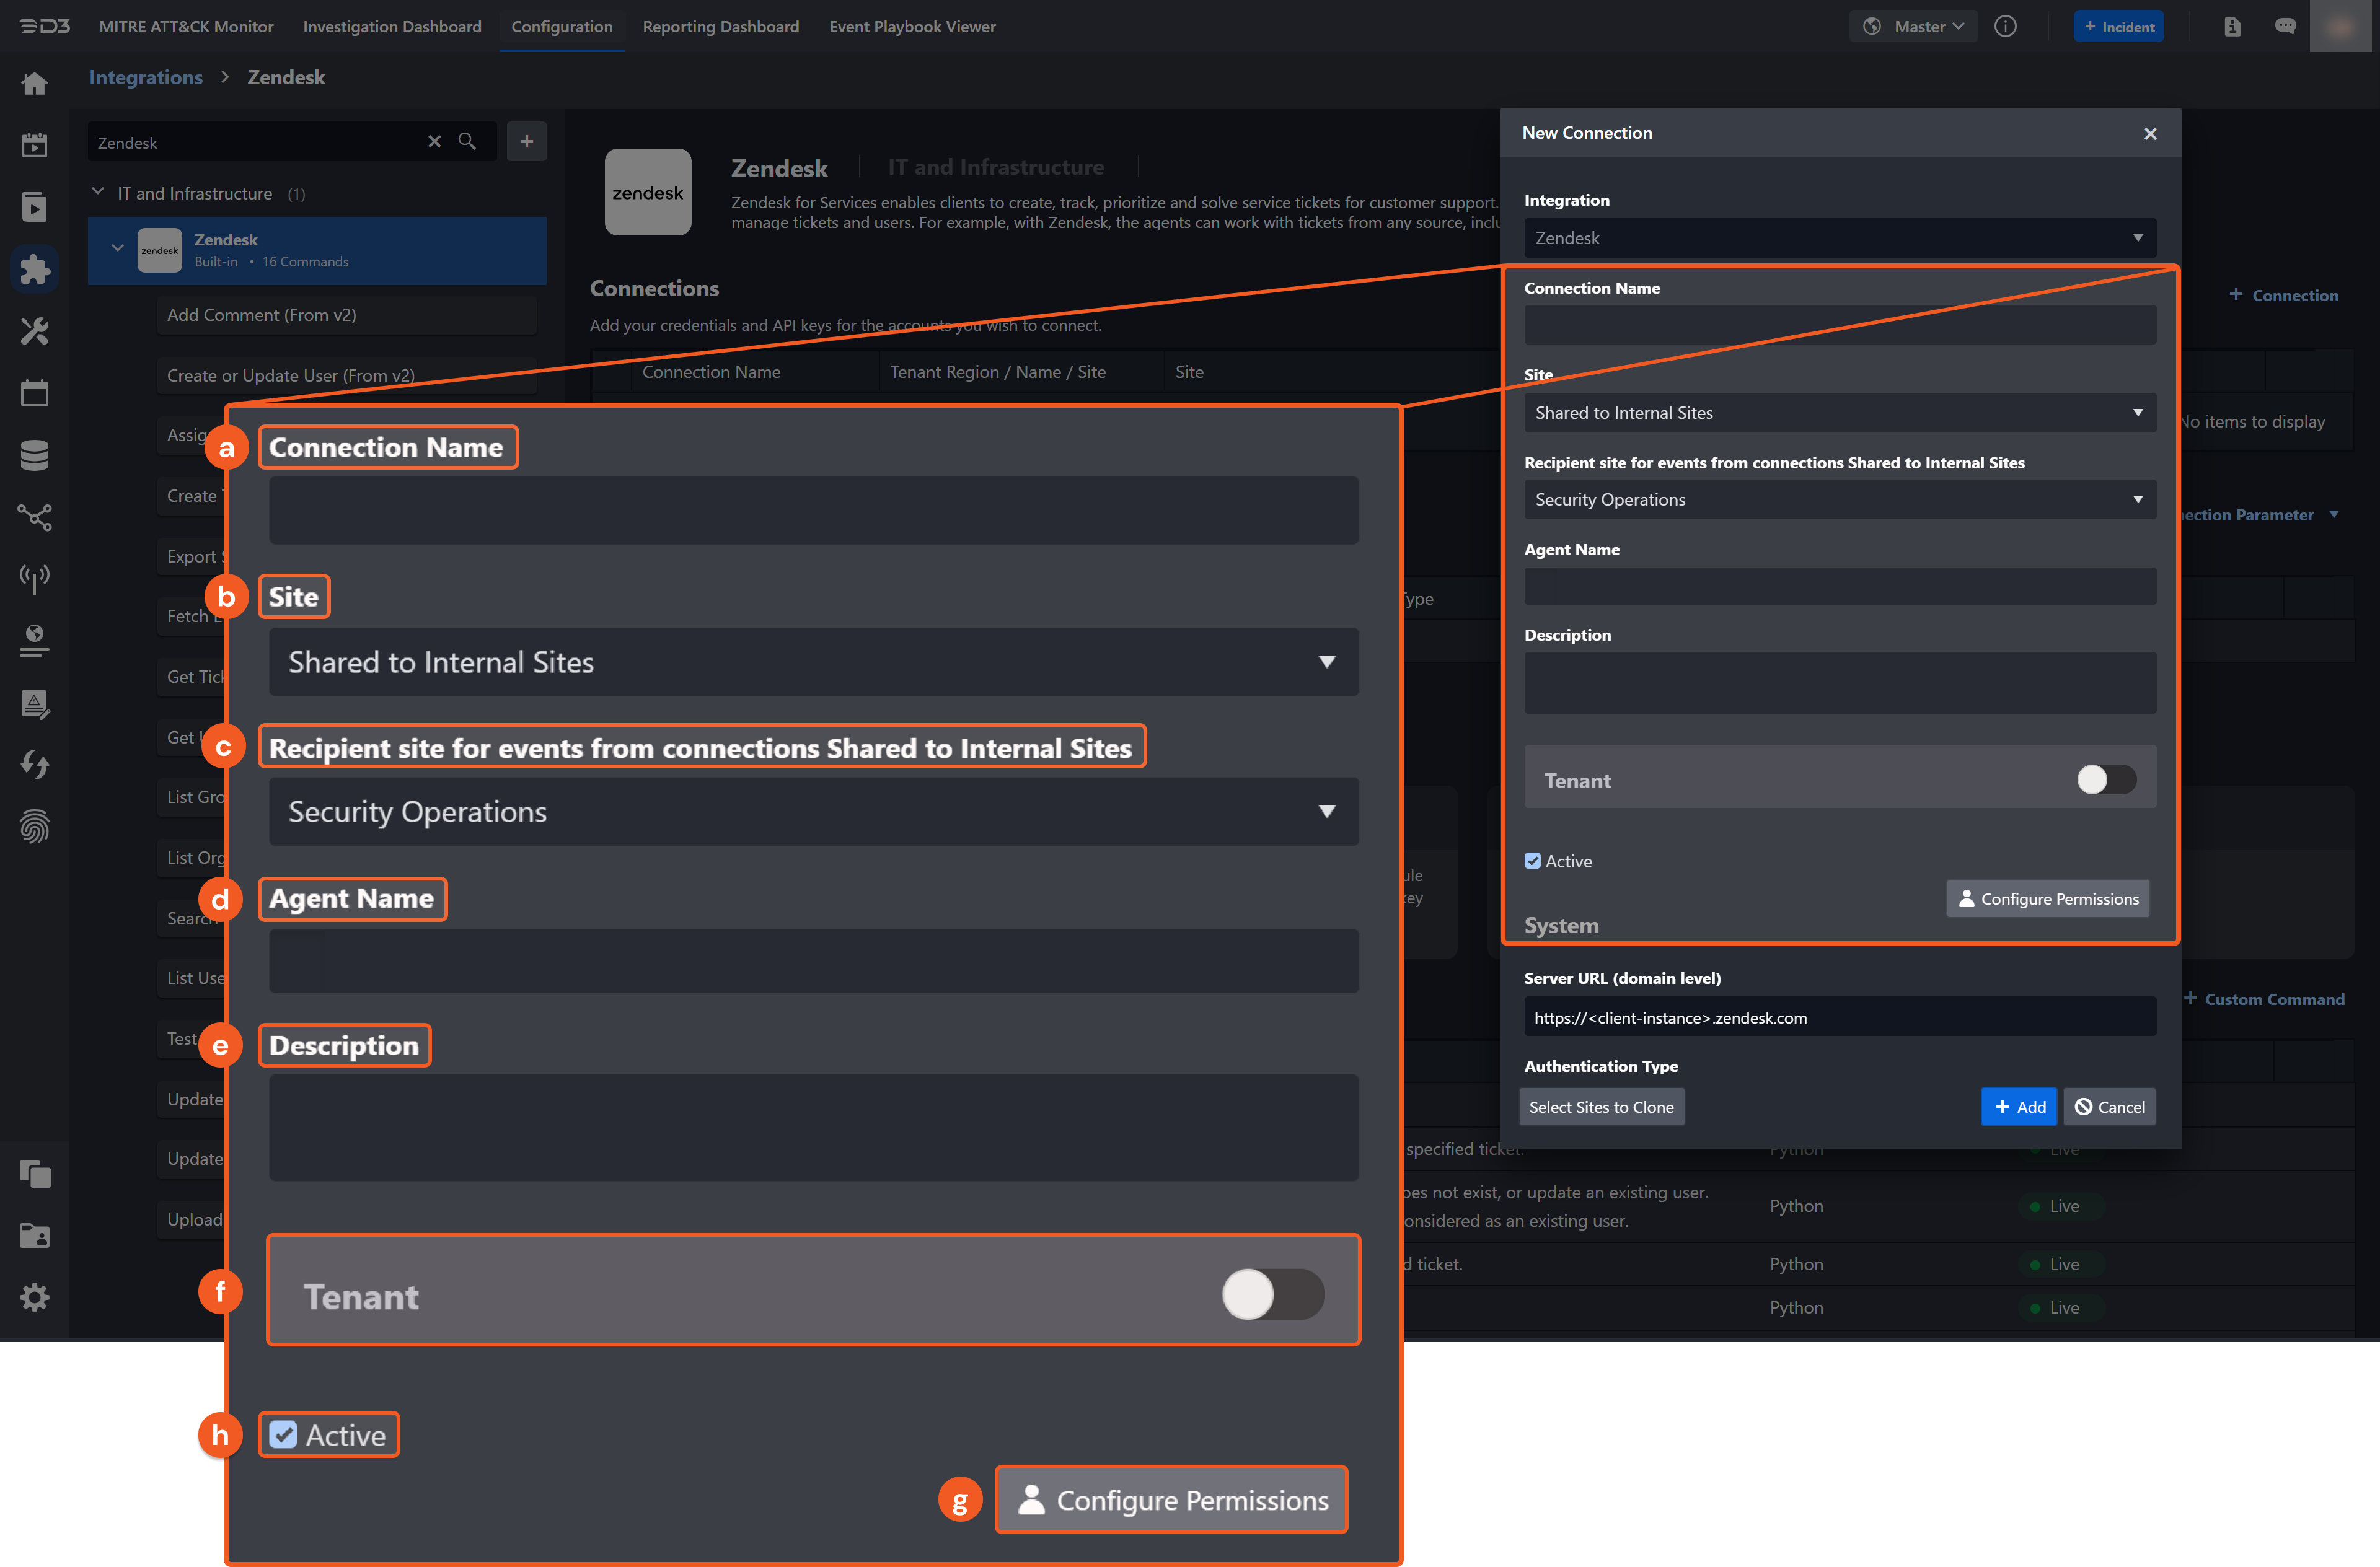This screenshot has height=1567, width=2380.
Task: Open the settings gear sidebar icon
Action: 35,1297
